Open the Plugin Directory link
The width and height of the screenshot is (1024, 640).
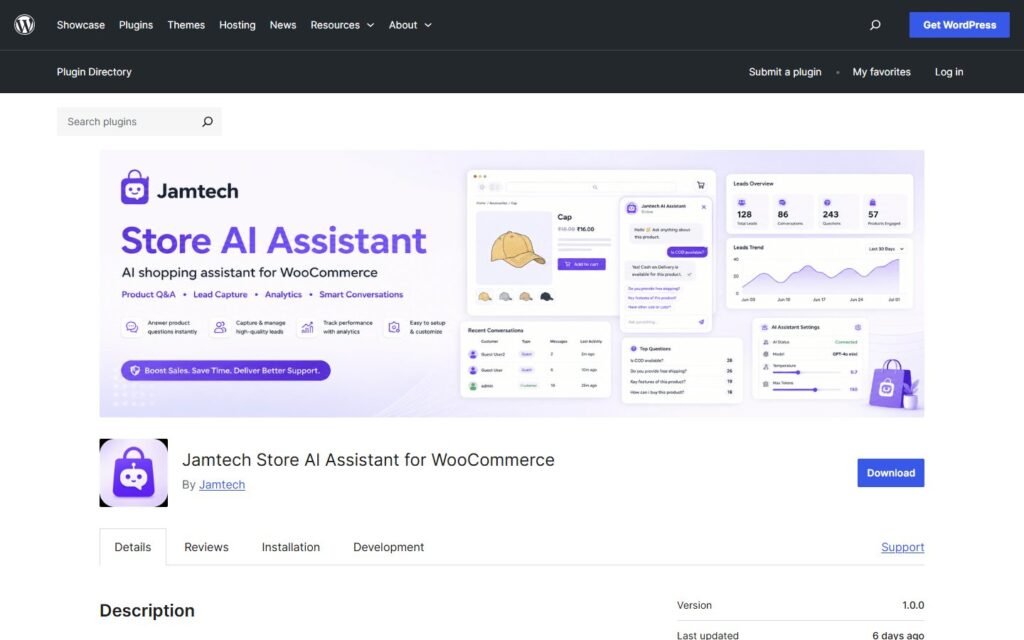[94, 72]
